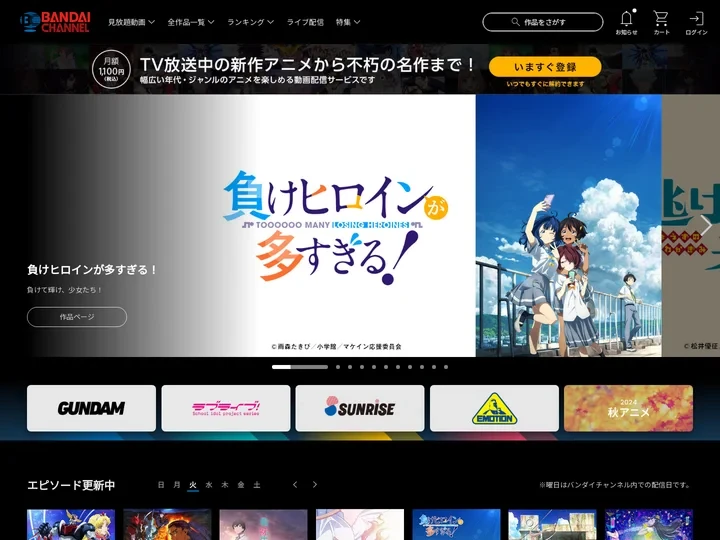
Task: Click the previous episodes arrow
Action: pyautogui.click(x=295, y=484)
